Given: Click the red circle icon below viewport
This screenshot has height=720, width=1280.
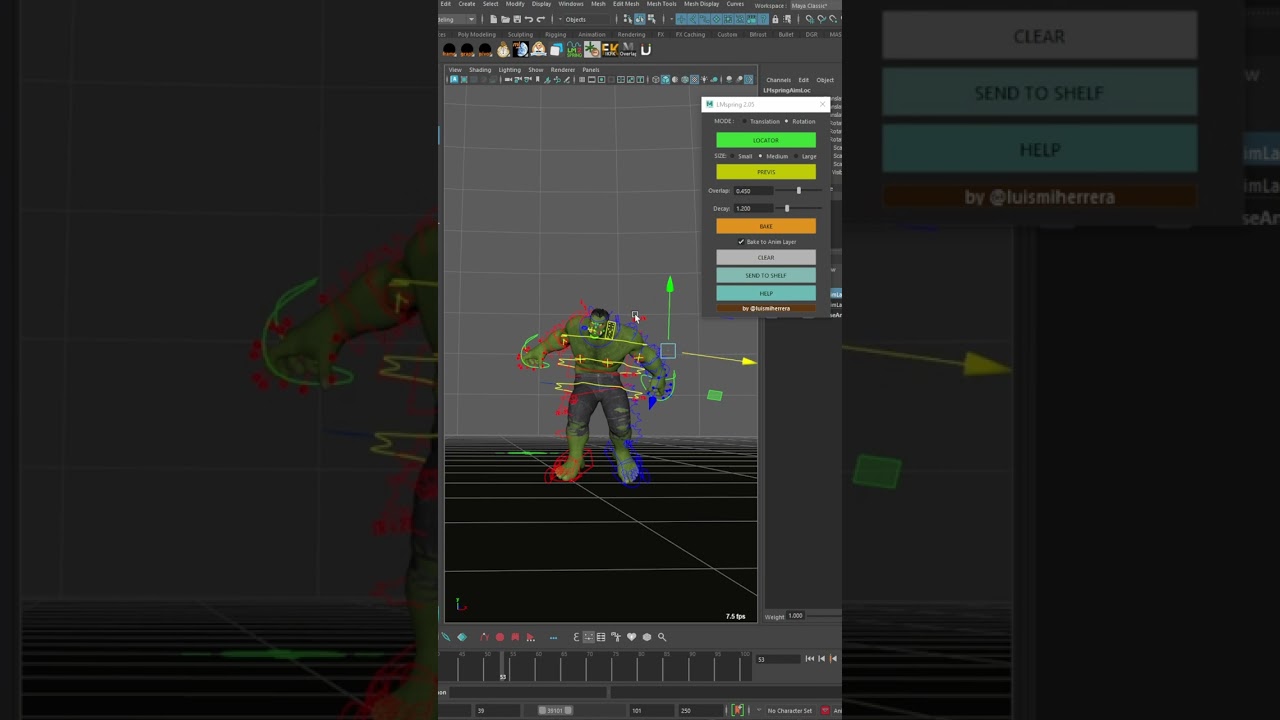Looking at the screenshot, I should pyautogui.click(x=500, y=637).
